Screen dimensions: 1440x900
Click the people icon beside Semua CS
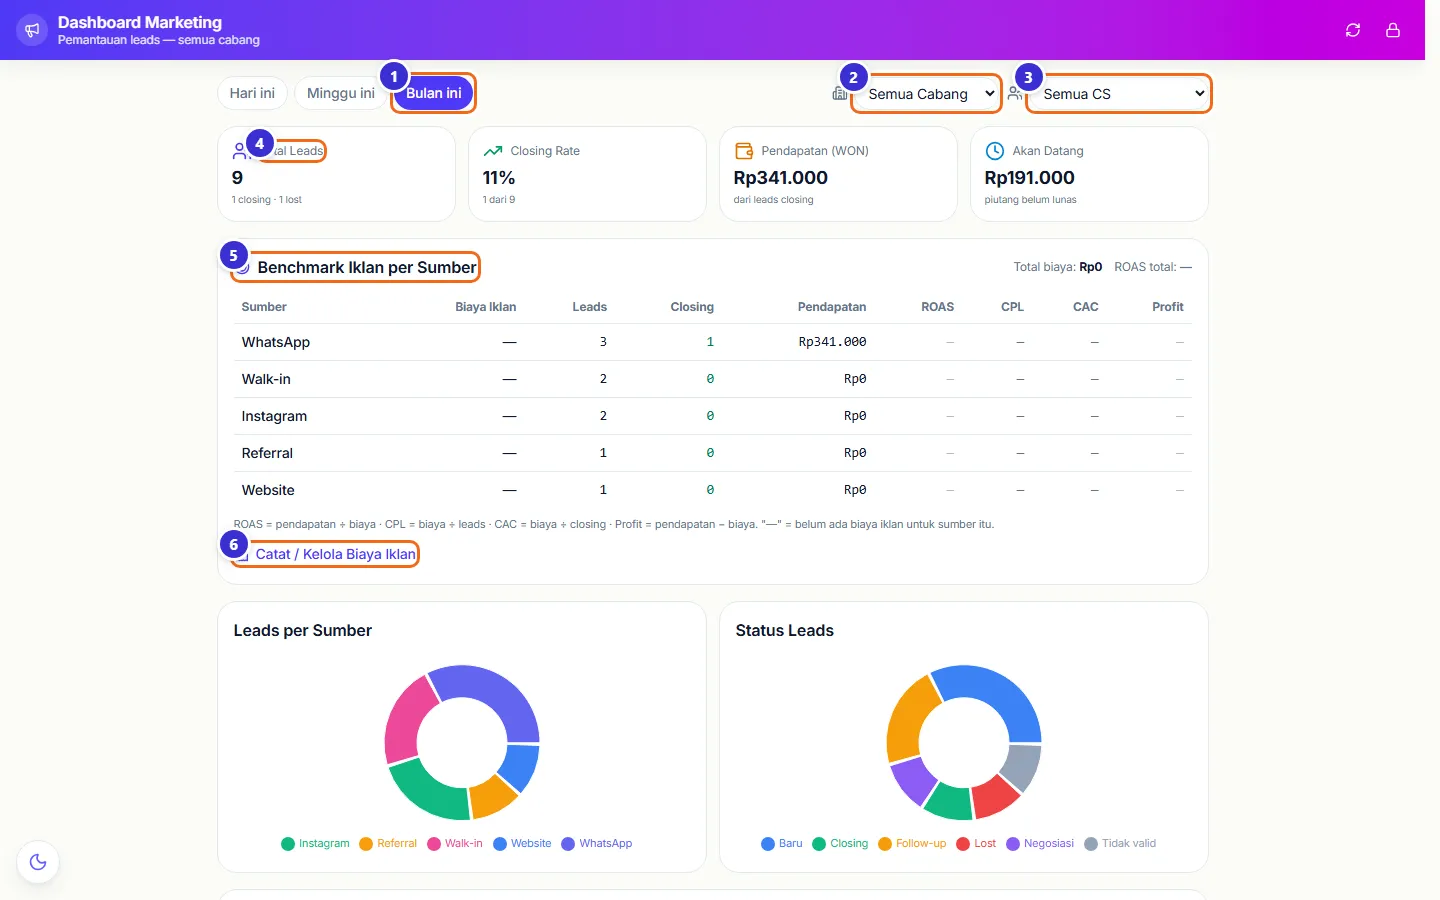pyautogui.click(x=1015, y=93)
